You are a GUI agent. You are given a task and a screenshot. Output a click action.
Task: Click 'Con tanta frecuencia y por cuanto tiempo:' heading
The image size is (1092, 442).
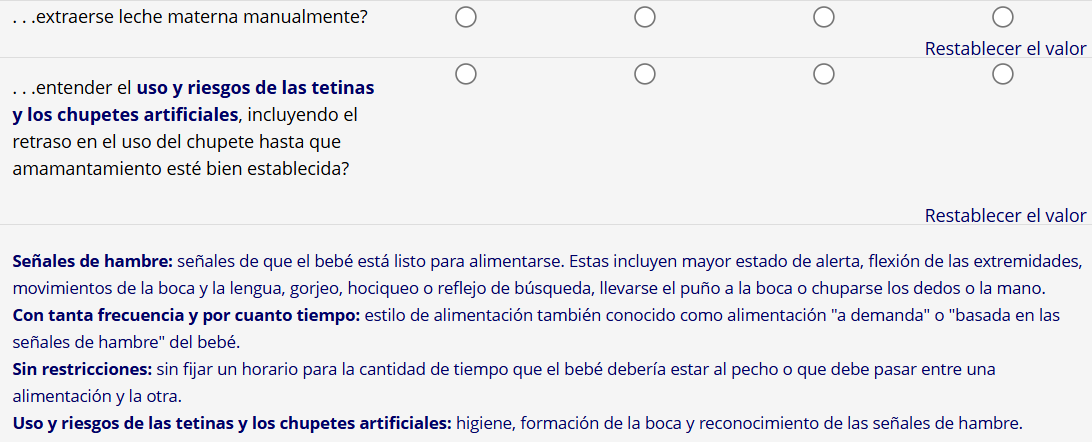click(186, 315)
